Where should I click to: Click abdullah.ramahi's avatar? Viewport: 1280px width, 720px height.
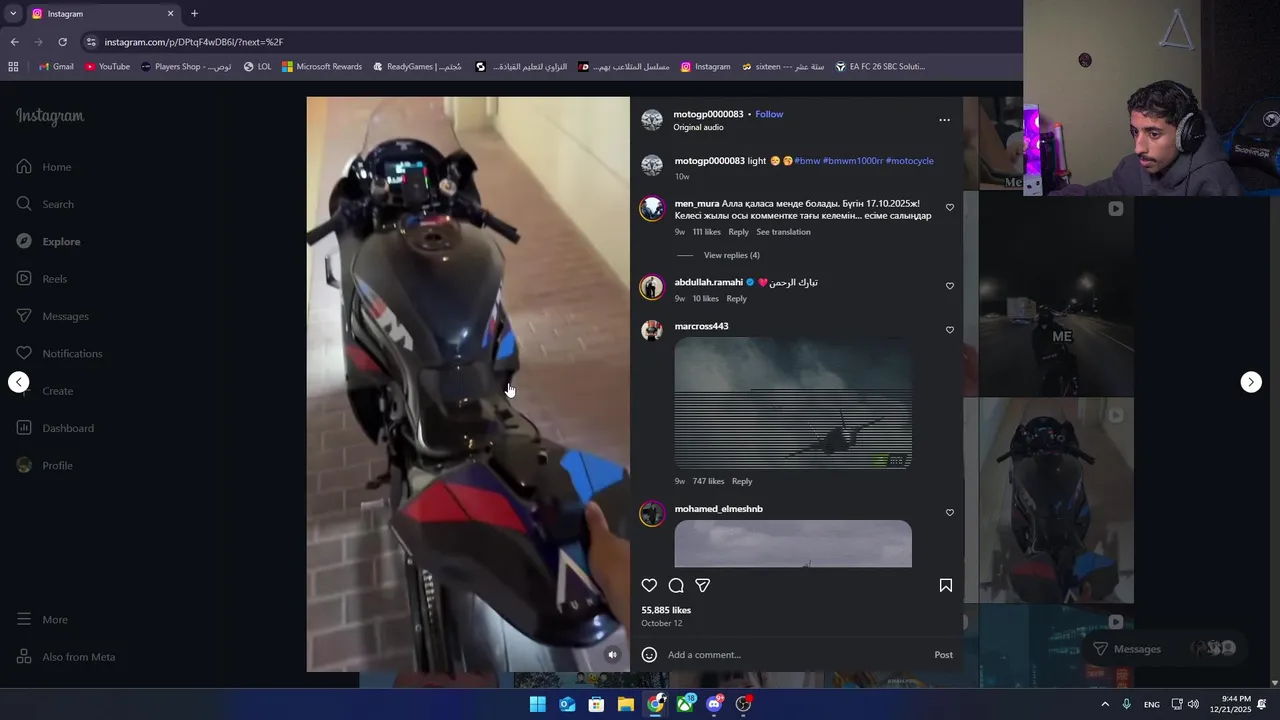coord(652,287)
